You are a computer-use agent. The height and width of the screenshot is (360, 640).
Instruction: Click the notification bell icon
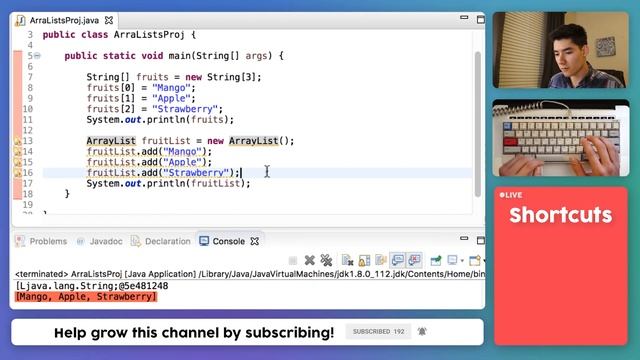[x=422, y=331]
